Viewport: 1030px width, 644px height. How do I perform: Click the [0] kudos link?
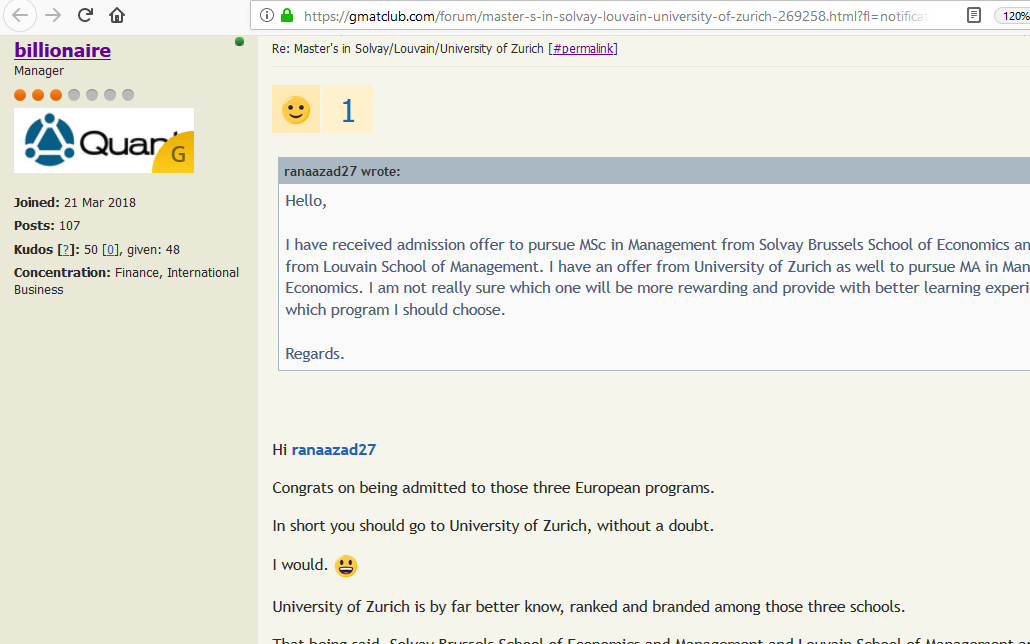111,249
